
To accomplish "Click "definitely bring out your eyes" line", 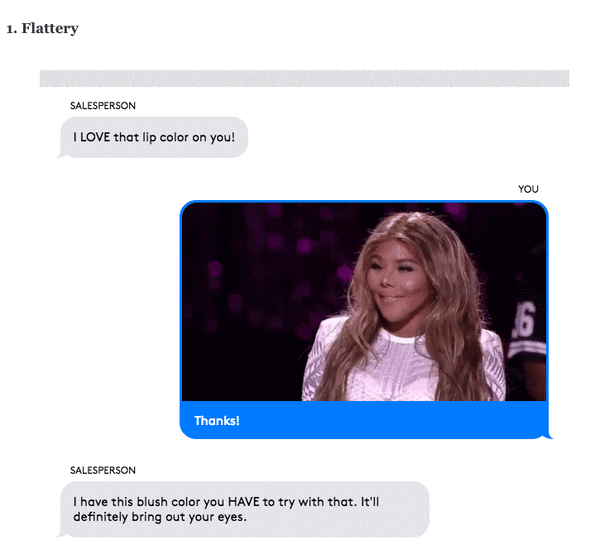I will pyautogui.click(x=160, y=517).
